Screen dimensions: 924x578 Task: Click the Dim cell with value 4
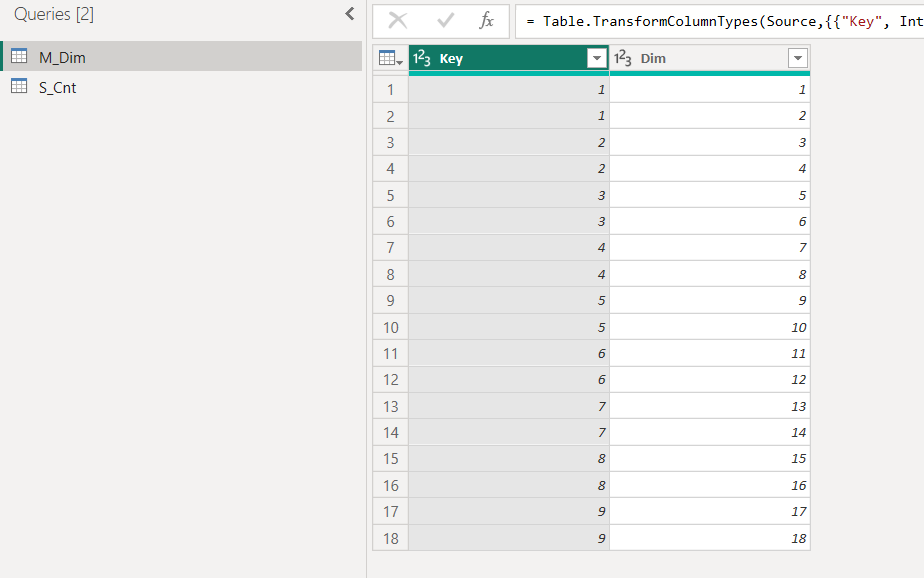710,169
